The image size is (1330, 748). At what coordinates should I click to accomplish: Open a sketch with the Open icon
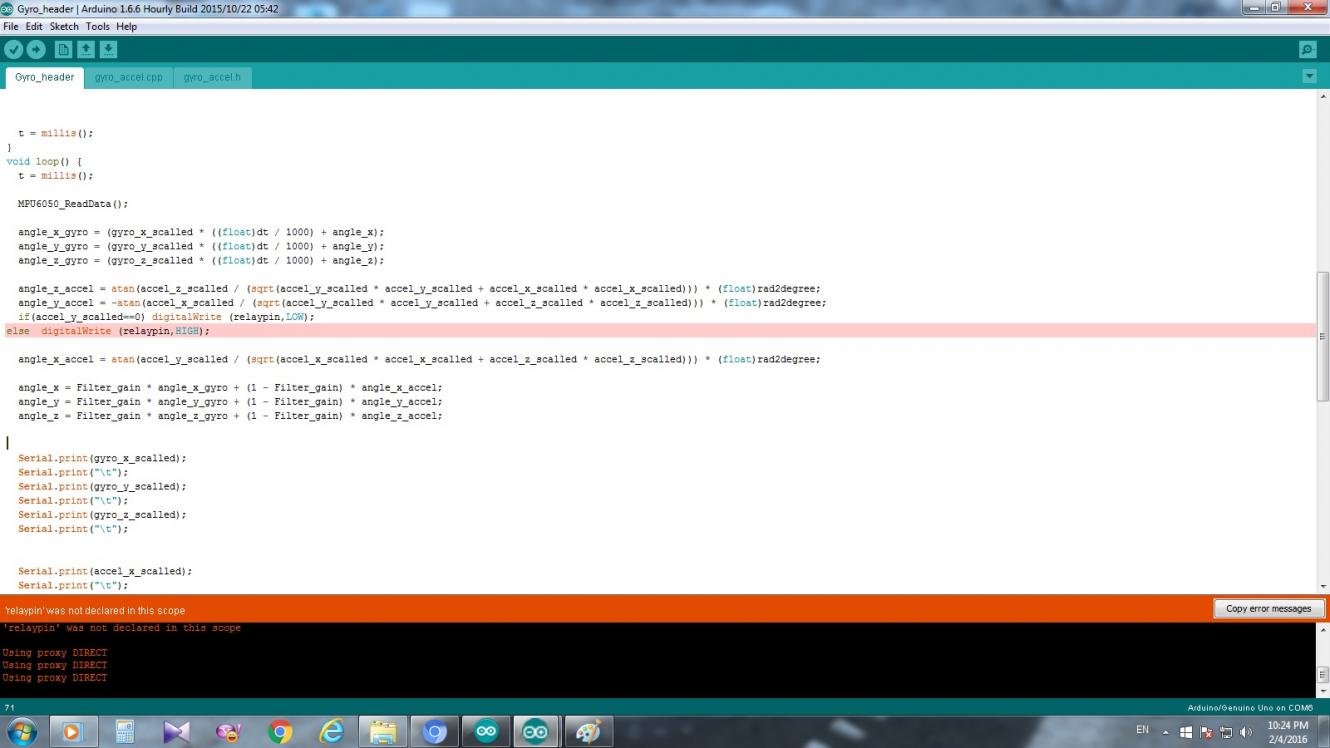[86, 49]
